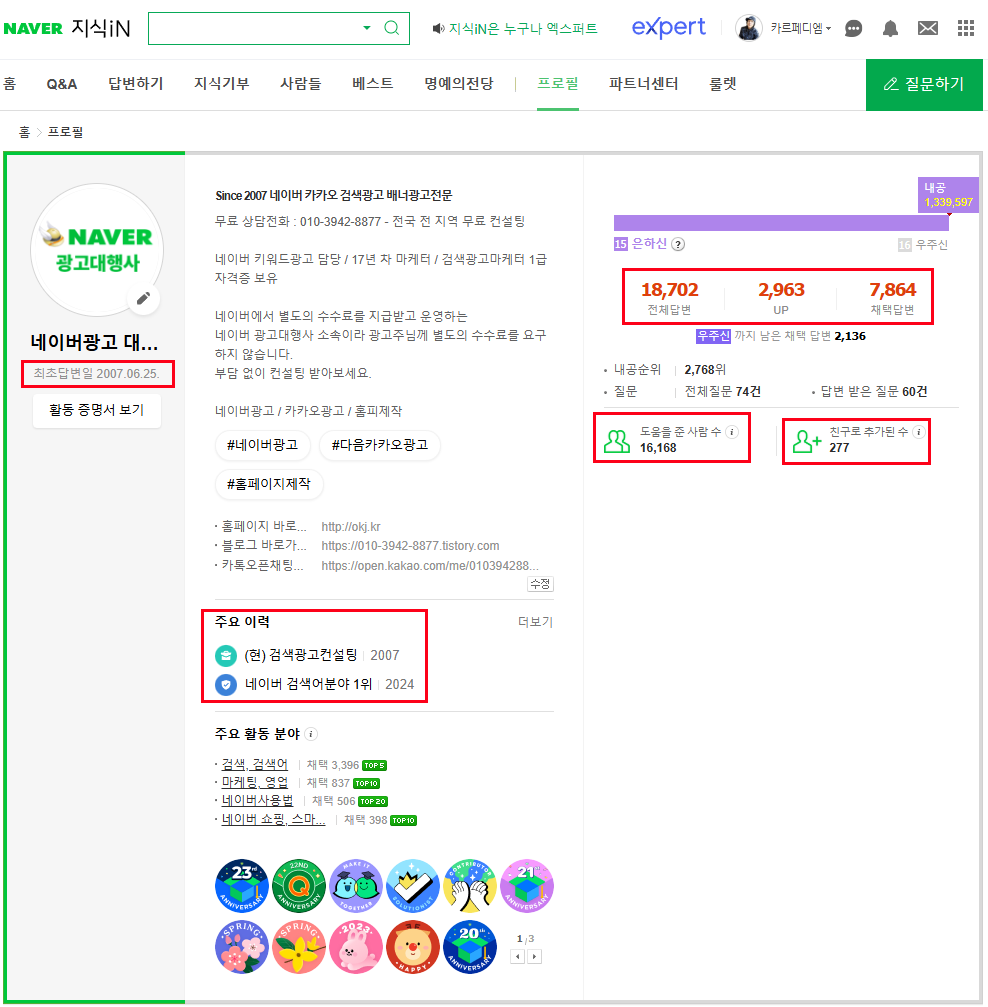The image size is (988, 1007).
Task: Click the search magnifier icon
Action: [x=392, y=28]
